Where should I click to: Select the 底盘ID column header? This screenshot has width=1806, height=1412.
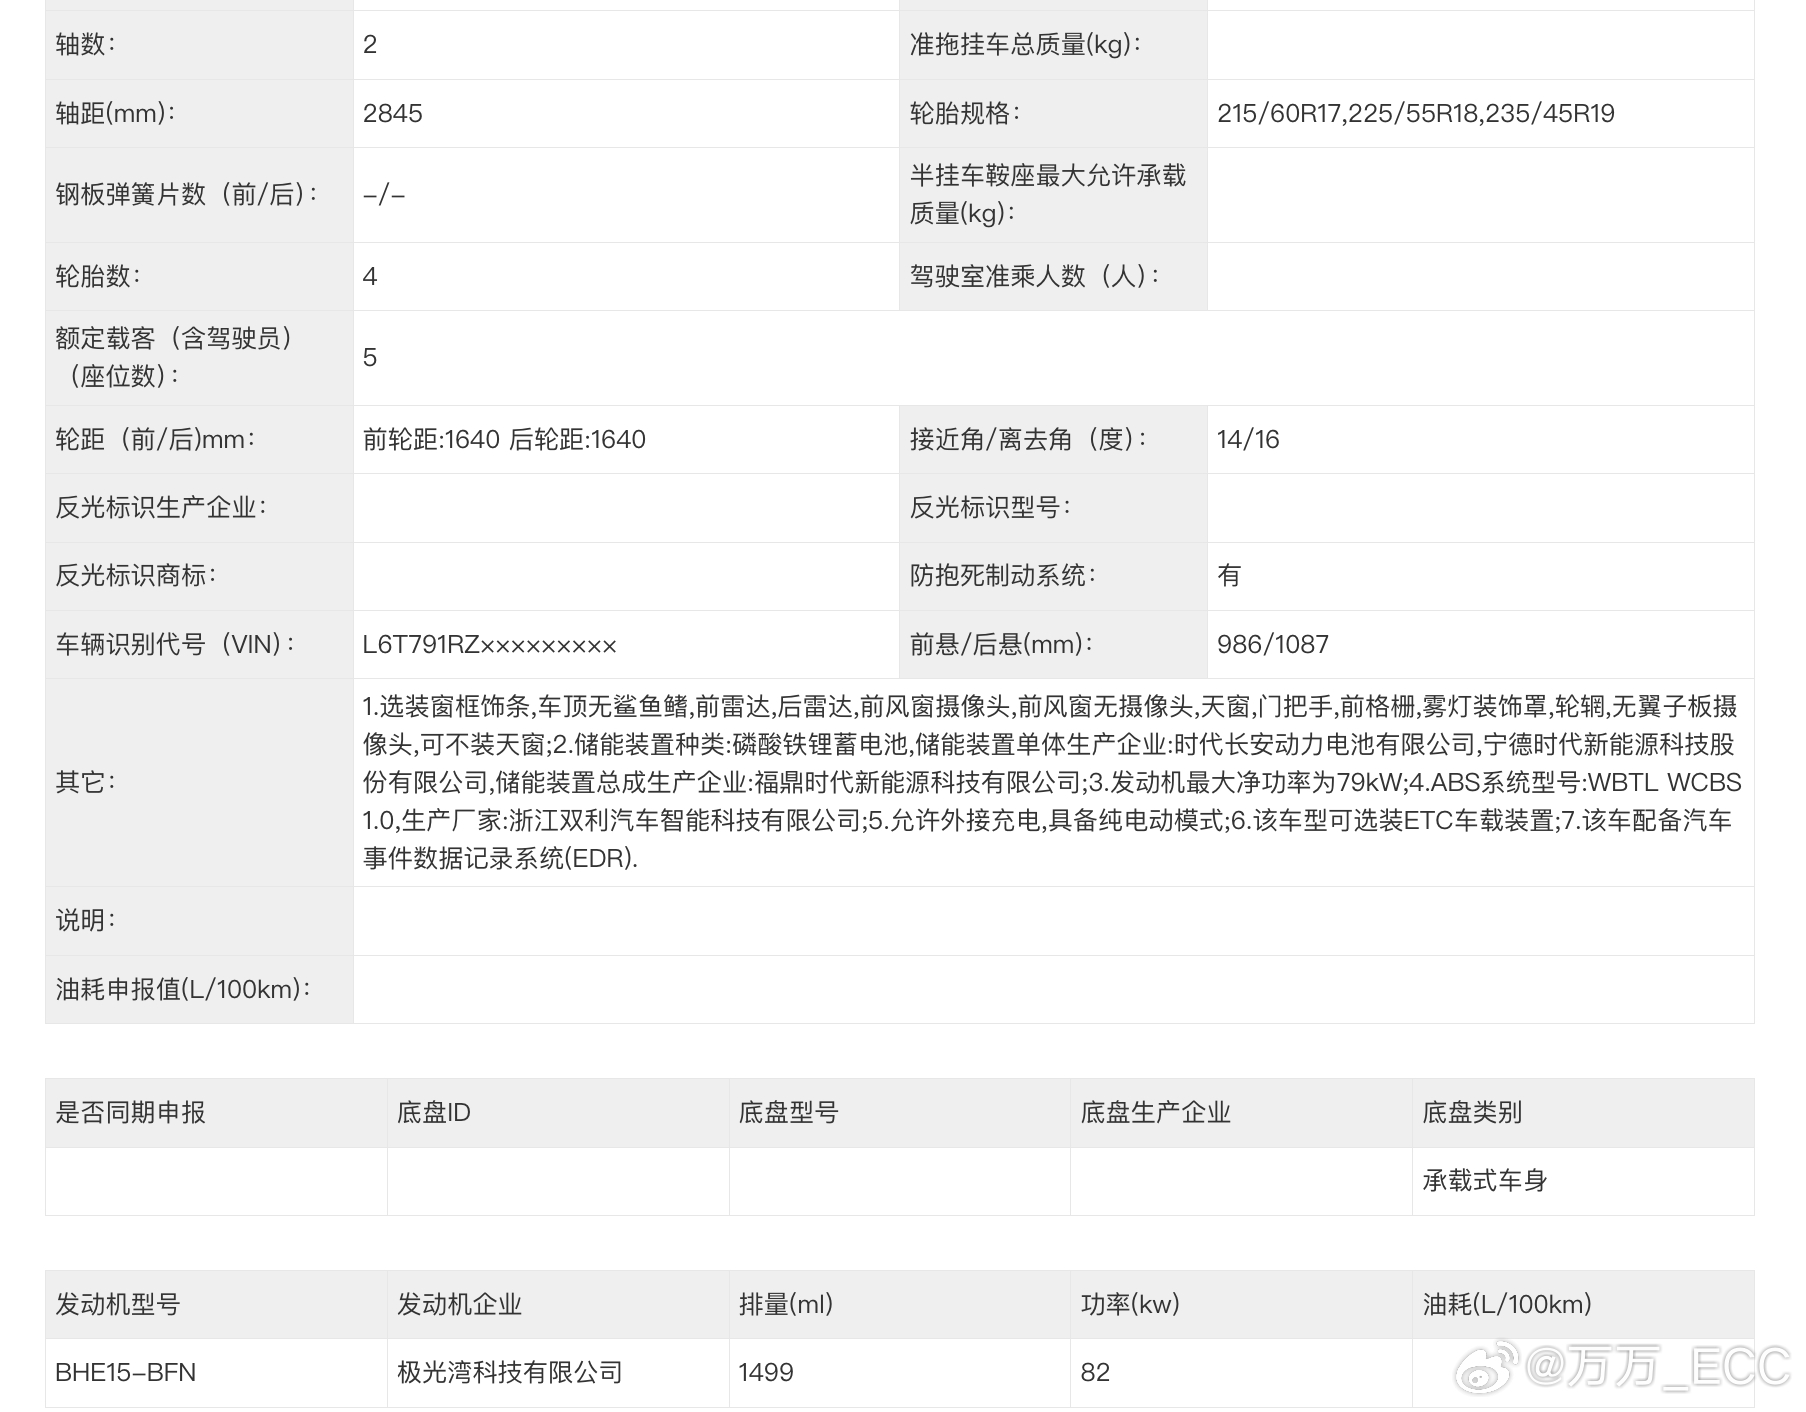[433, 1112]
